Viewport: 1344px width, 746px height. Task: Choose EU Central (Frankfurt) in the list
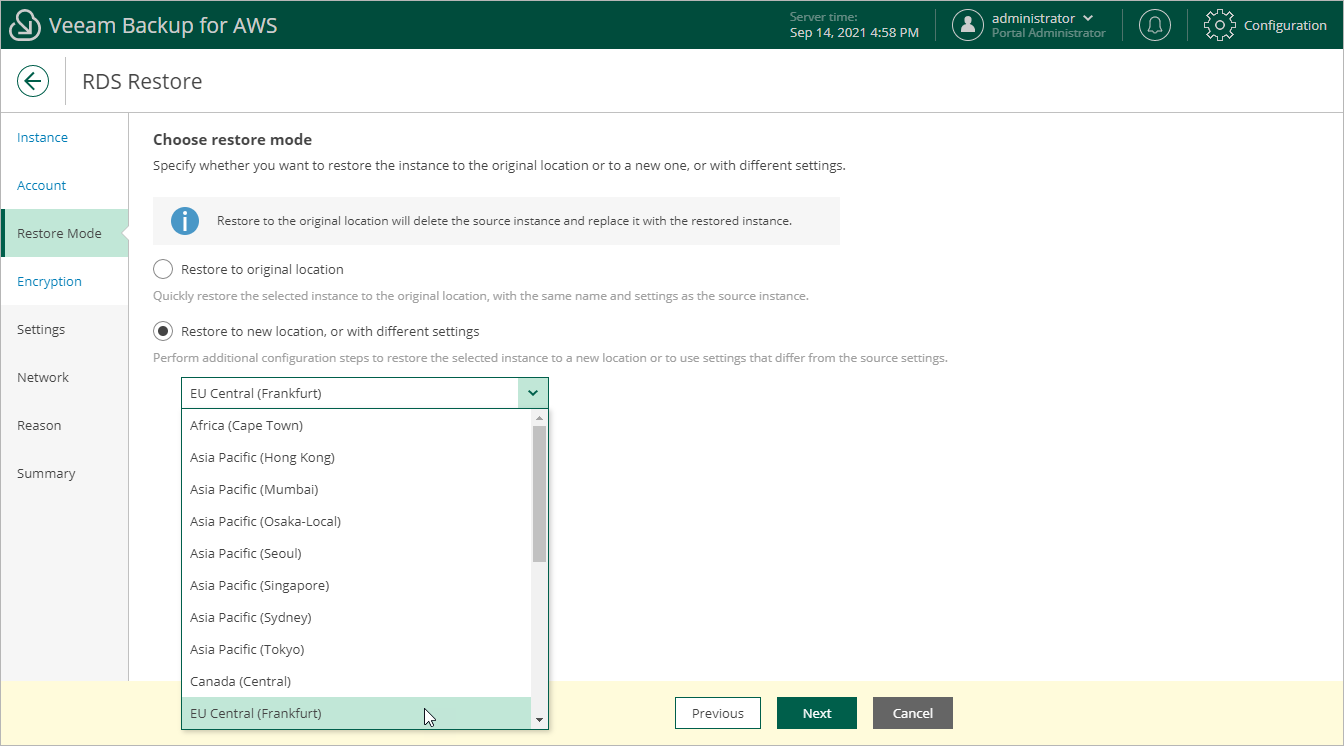357,713
